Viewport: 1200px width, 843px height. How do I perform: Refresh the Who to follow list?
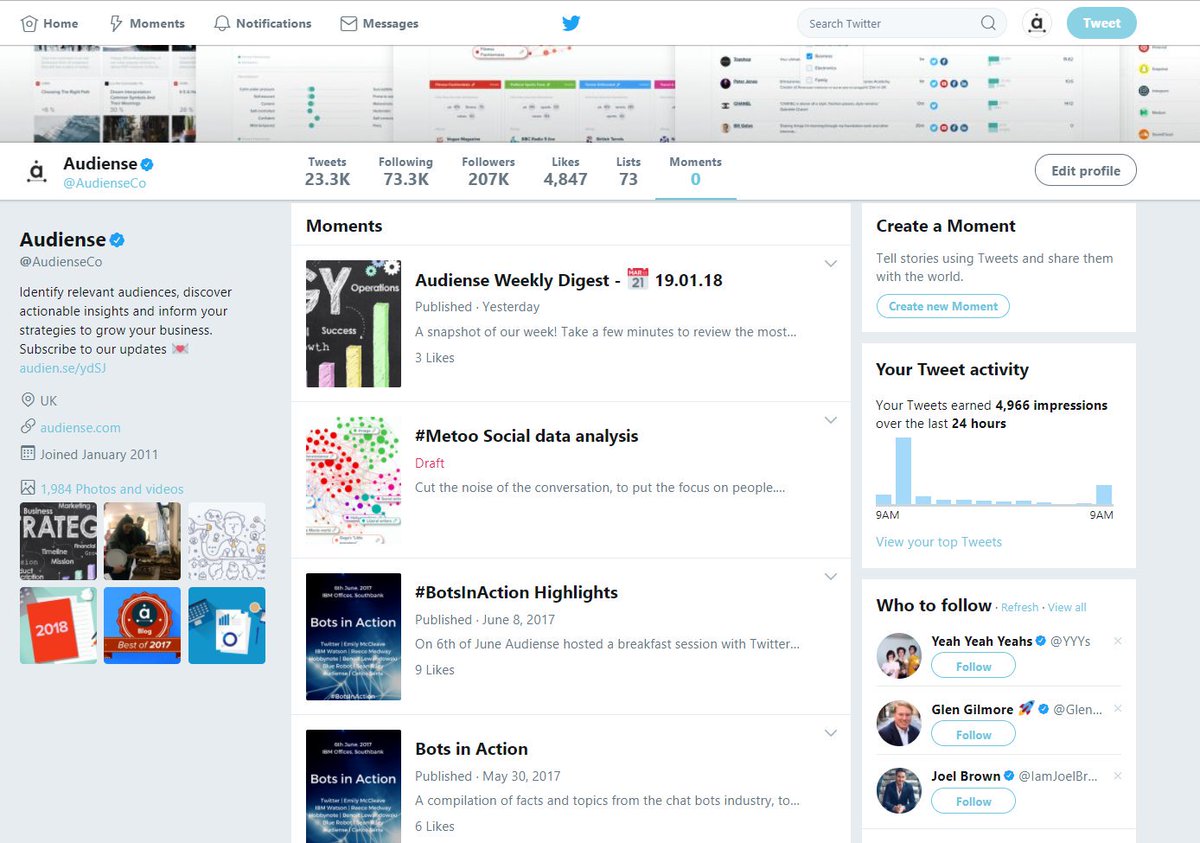[1019, 607]
